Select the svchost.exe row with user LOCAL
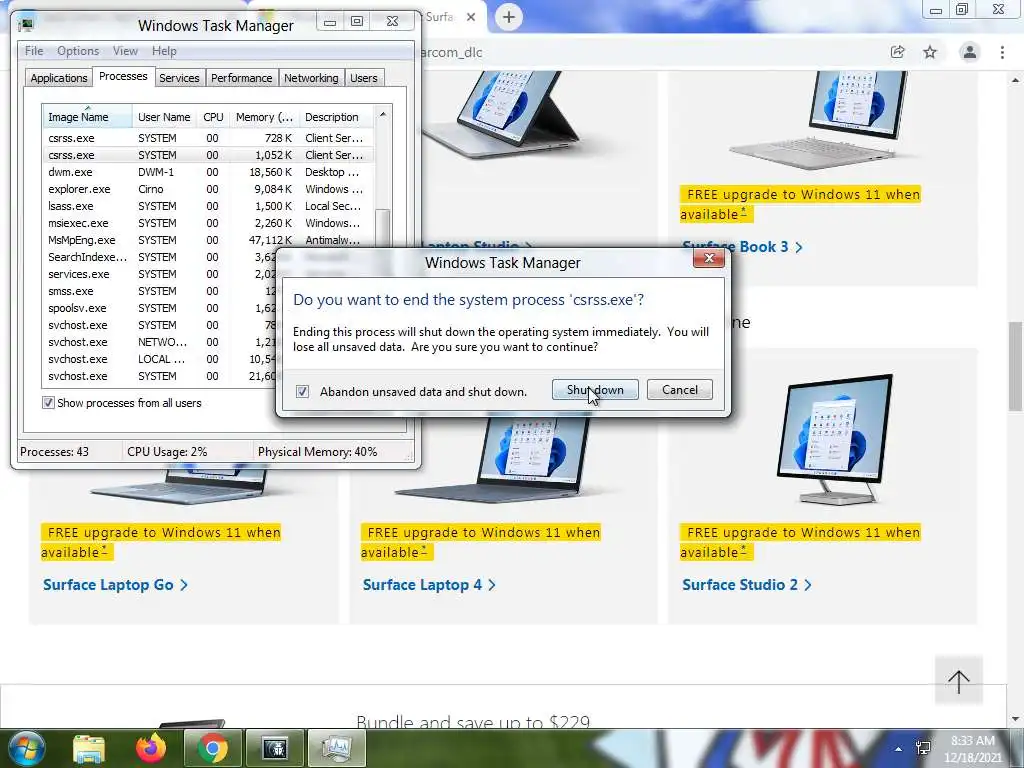 point(159,359)
